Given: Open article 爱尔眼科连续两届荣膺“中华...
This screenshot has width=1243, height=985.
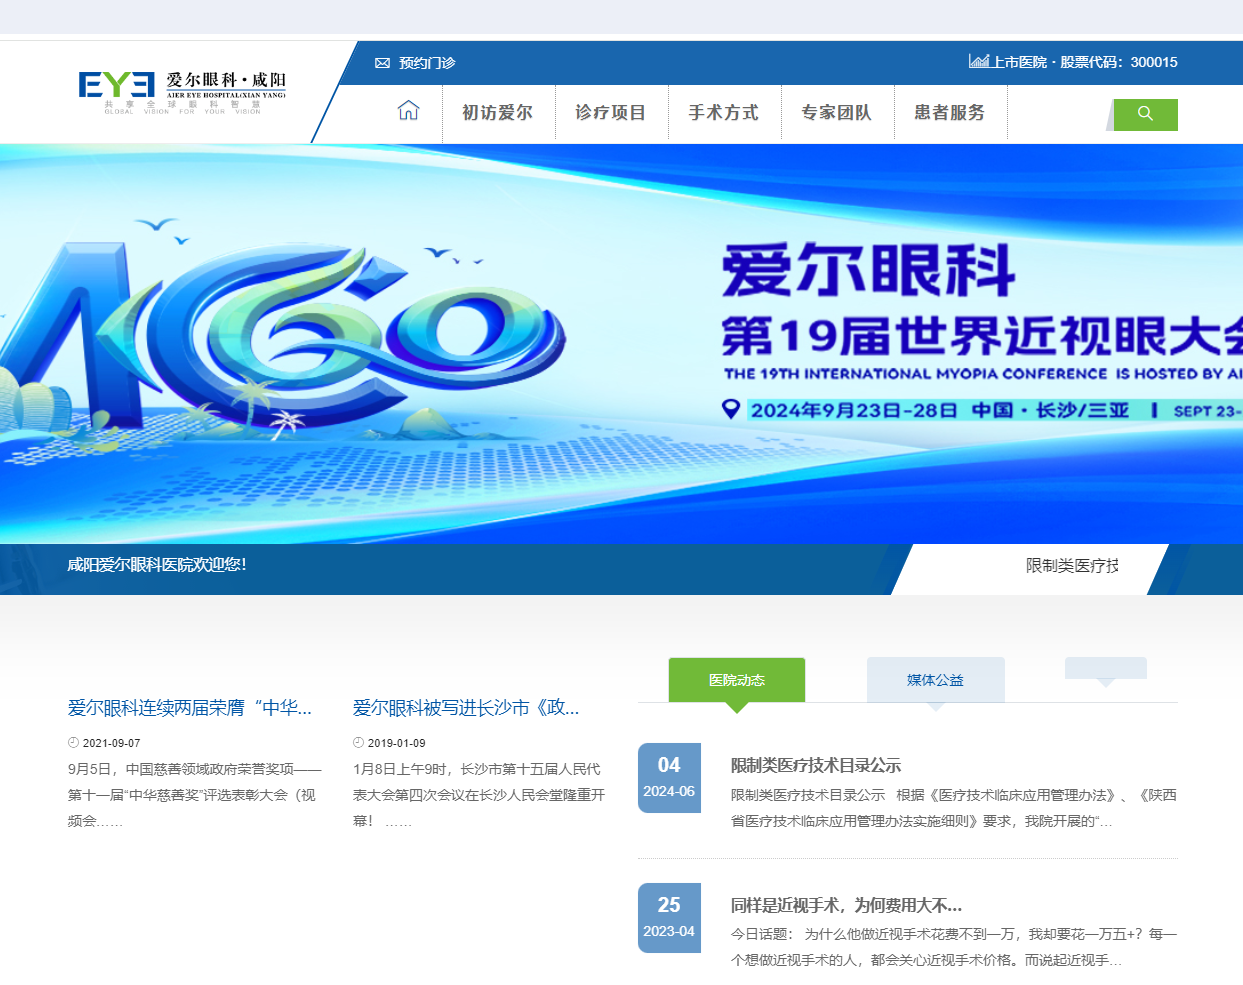Looking at the screenshot, I should [190, 708].
